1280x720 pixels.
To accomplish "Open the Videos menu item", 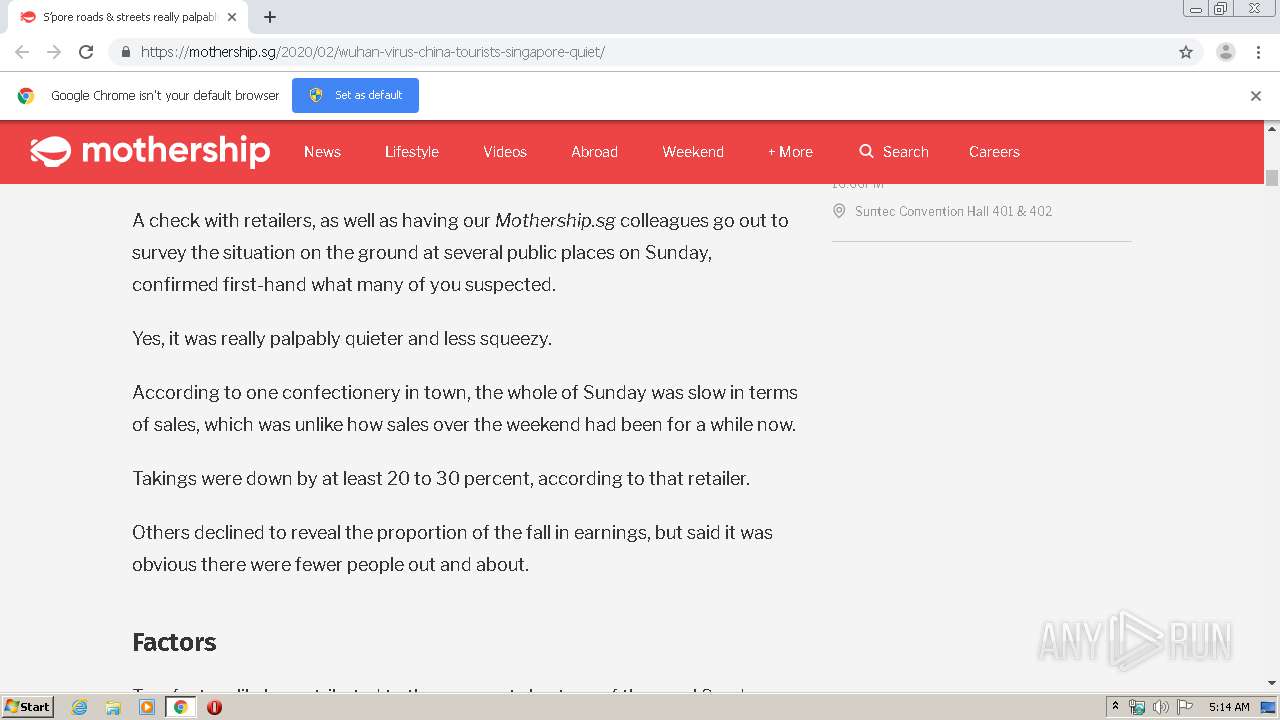I will coord(505,152).
